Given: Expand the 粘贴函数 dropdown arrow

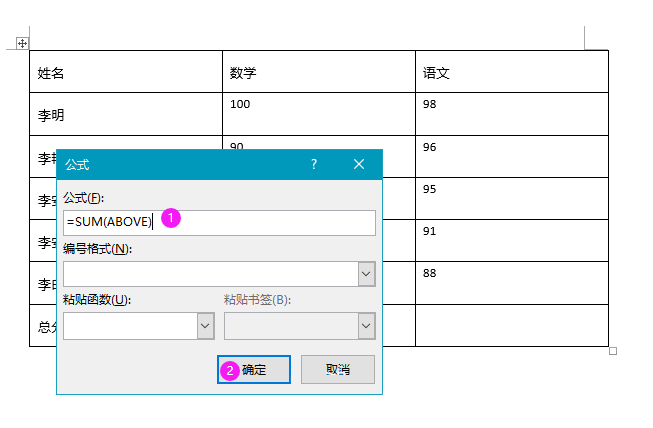Looking at the screenshot, I should (x=205, y=326).
